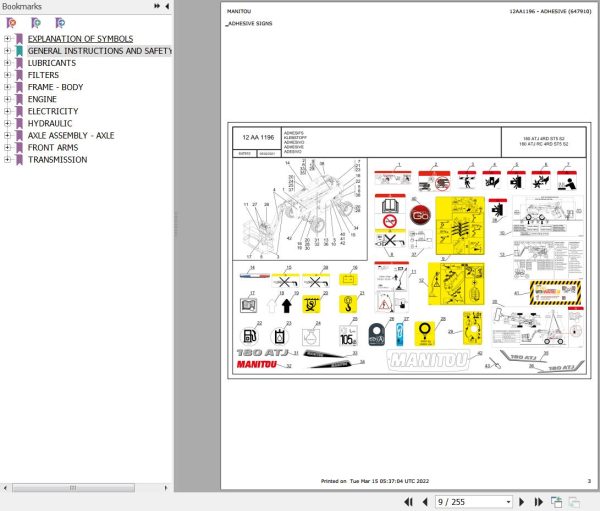Click the second bookmark toolbar icon
Screen dimensions: 600x511
36,23
